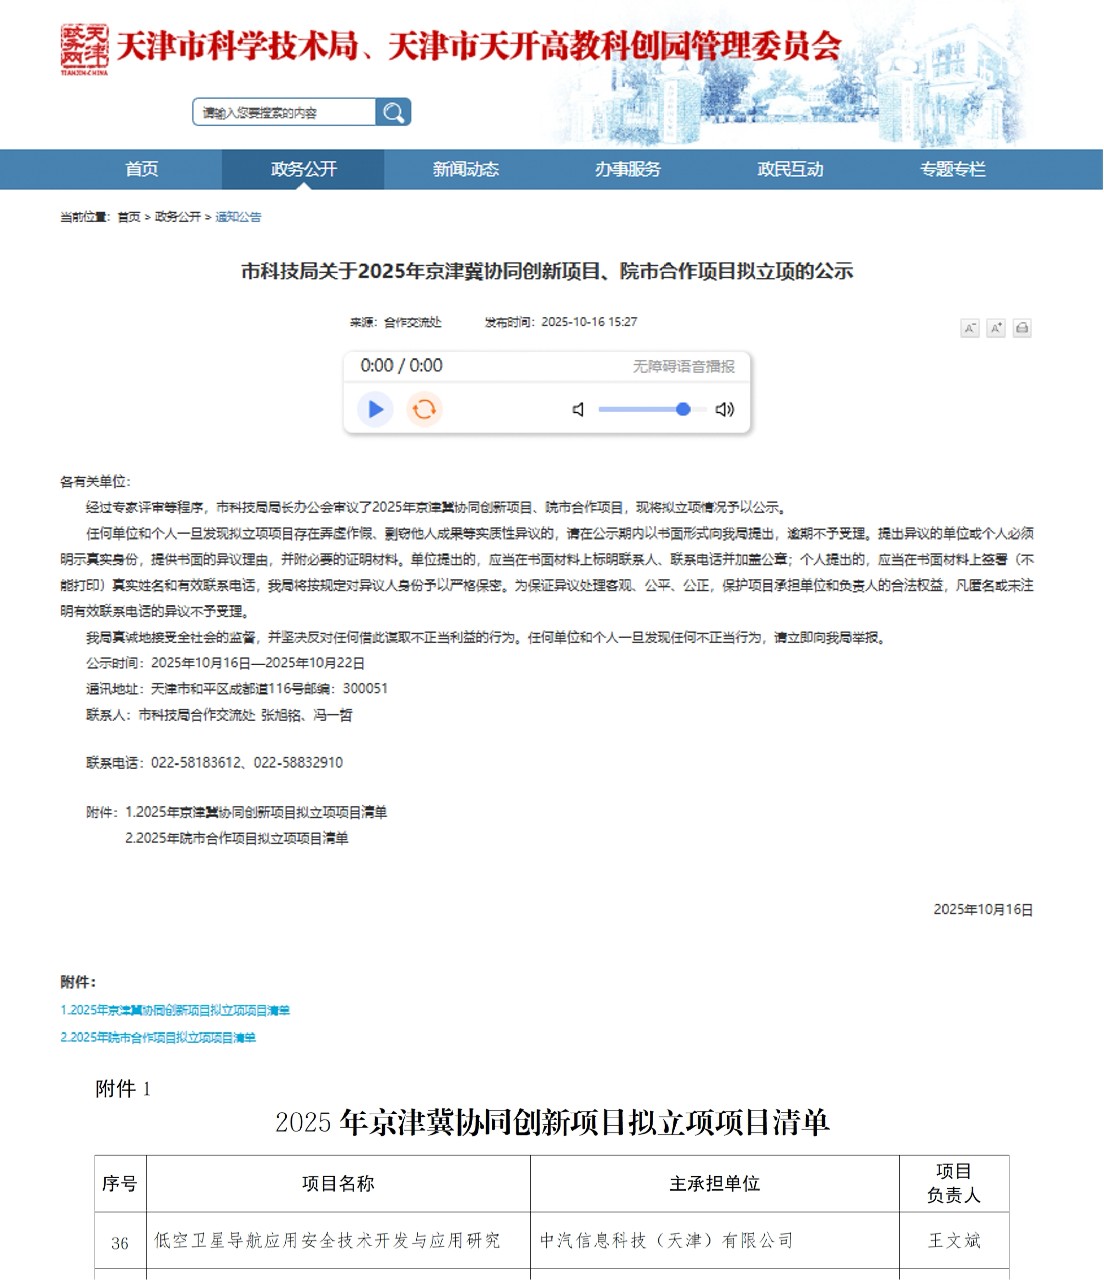Click inside the search input box

click(x=280, y=111)
